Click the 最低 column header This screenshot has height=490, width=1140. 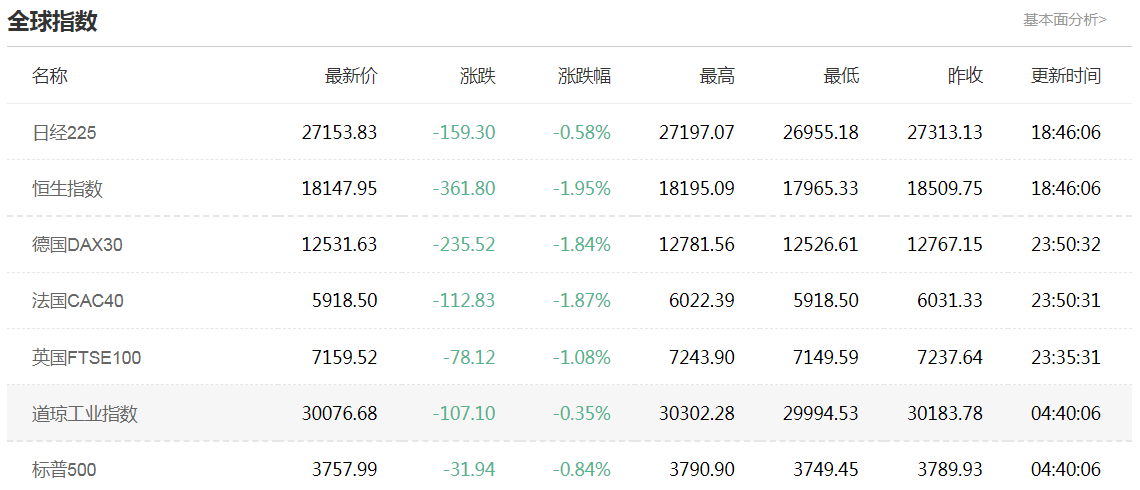point(841,76)
